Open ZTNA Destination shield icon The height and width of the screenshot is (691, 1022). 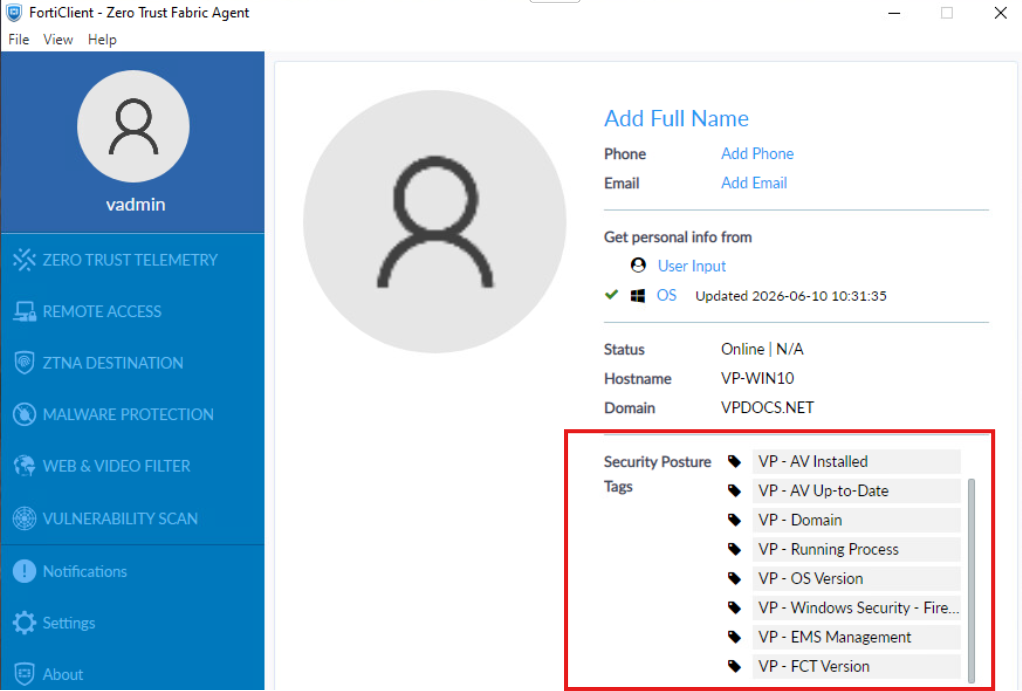pos(24,362)
